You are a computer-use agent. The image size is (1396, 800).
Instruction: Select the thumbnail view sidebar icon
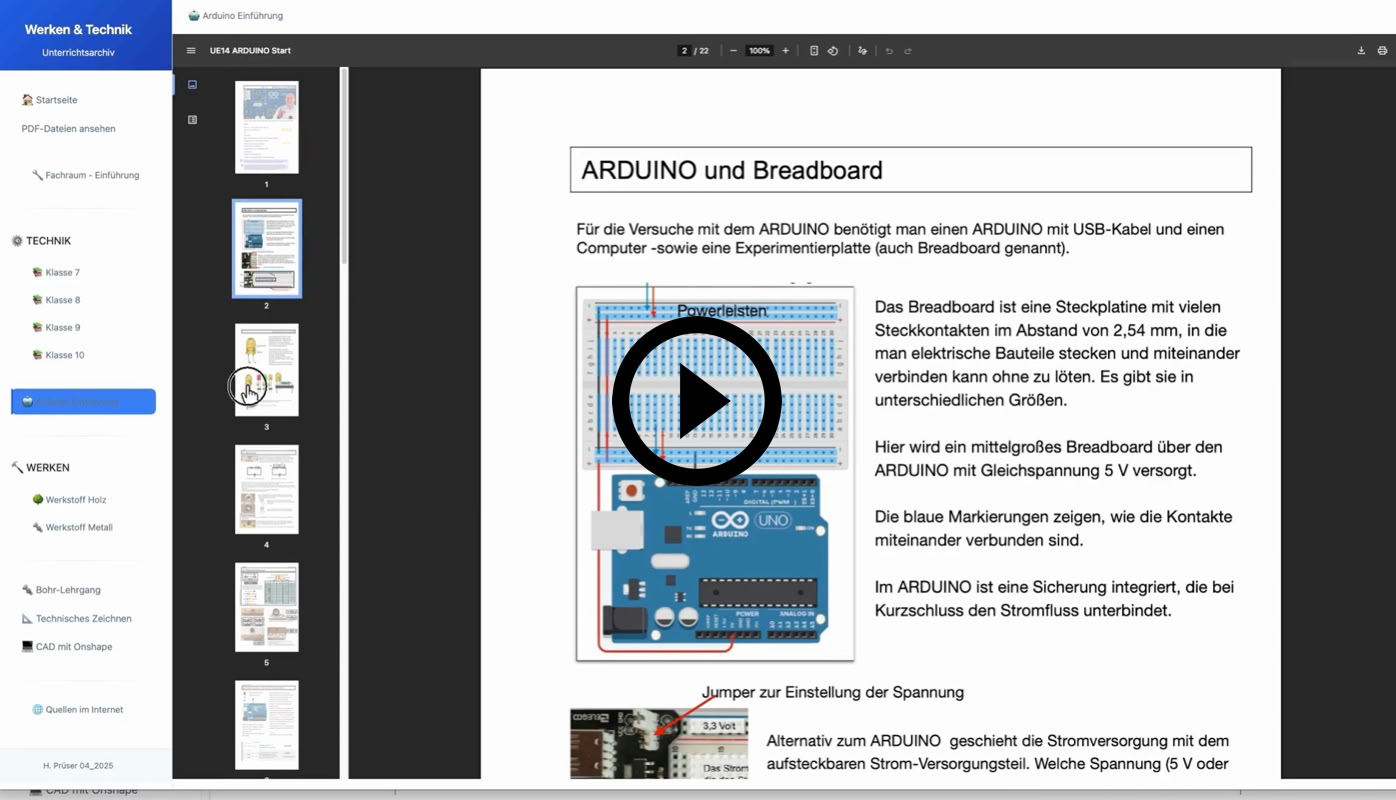(192, 85)
